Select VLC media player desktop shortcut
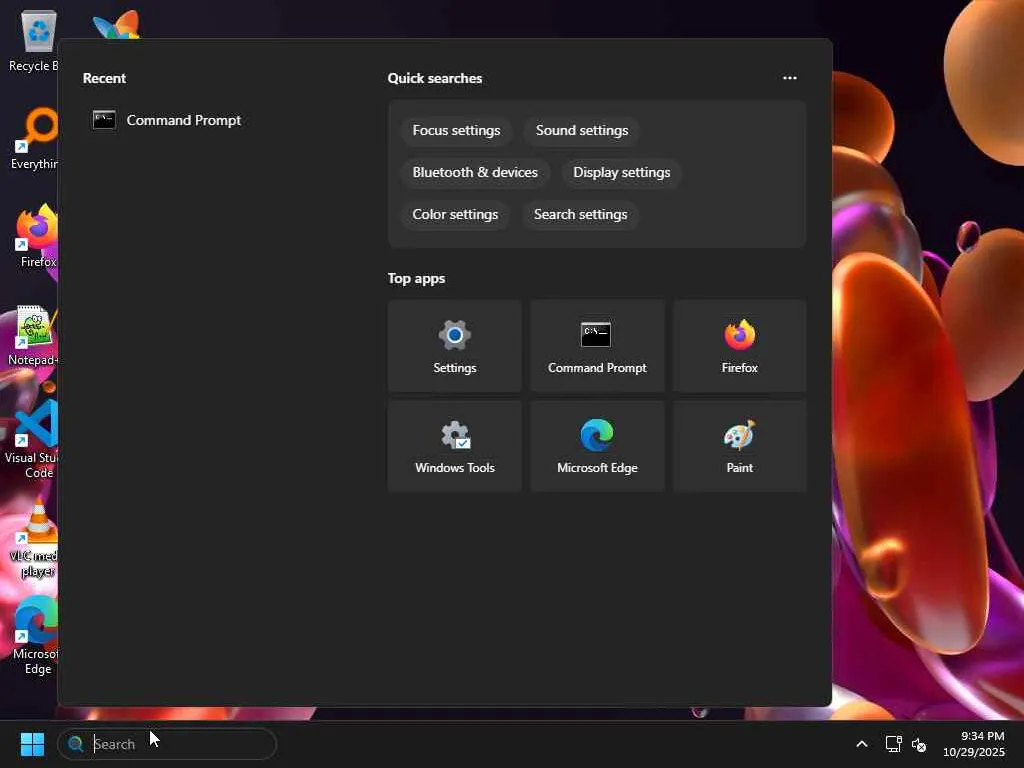This screenshot has height=768, width=1024. tap(33, 538)
